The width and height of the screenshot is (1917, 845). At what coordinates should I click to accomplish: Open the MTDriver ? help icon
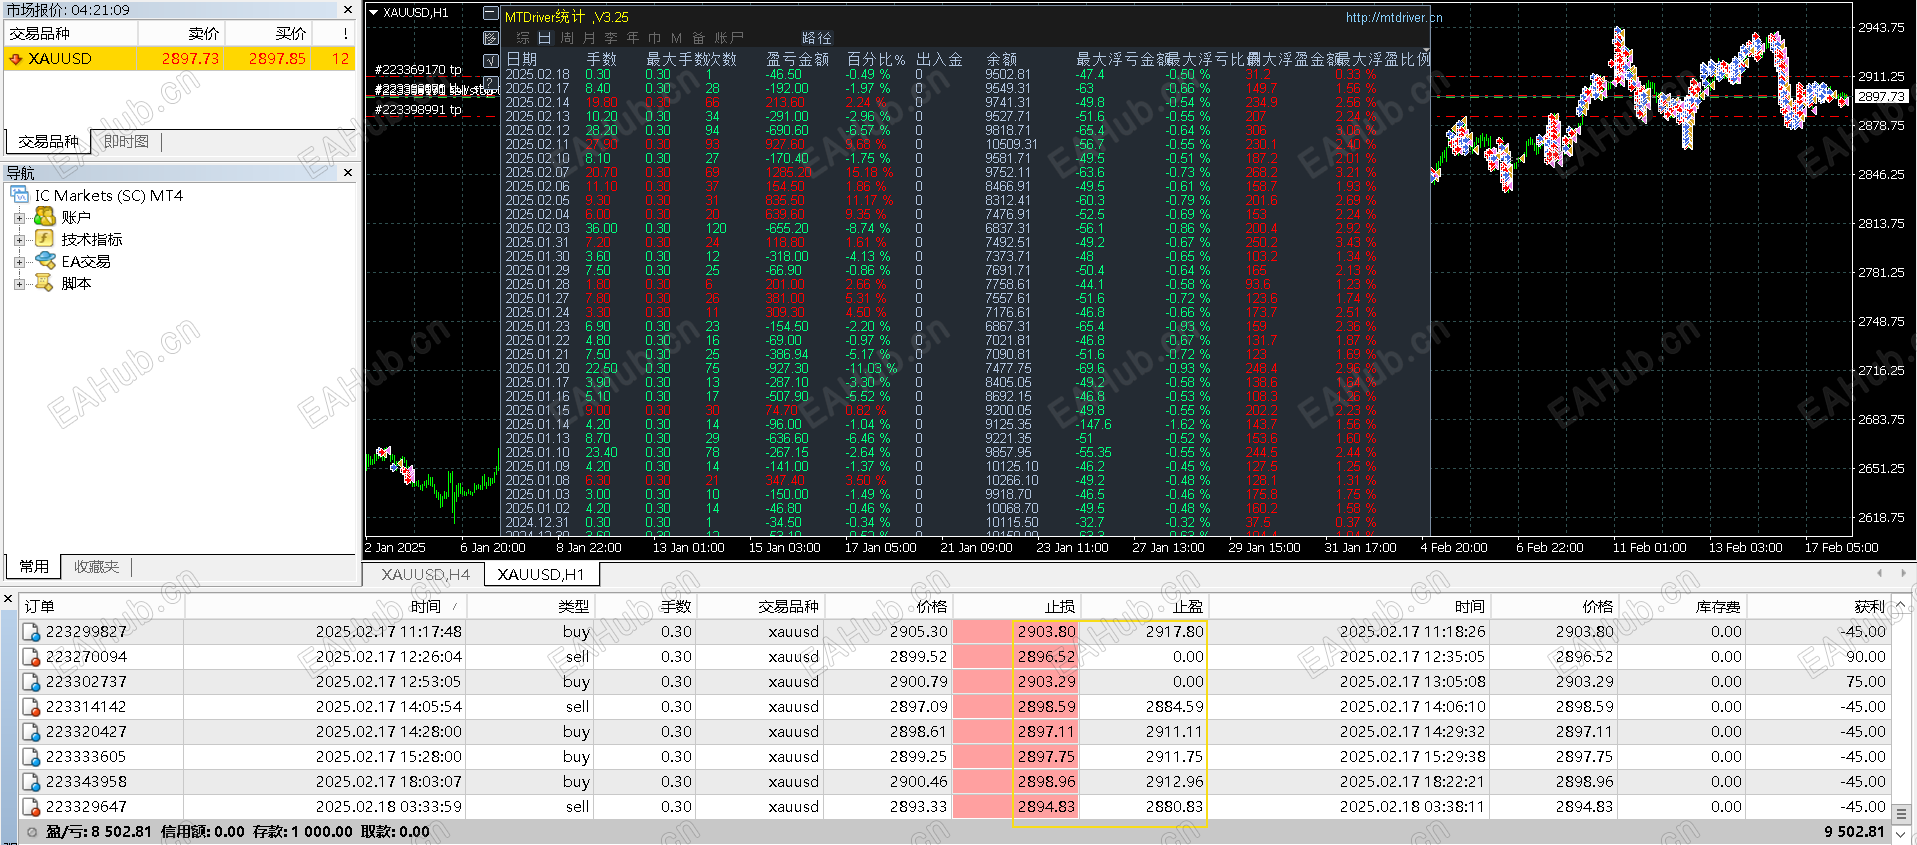[x=490, y=82]
